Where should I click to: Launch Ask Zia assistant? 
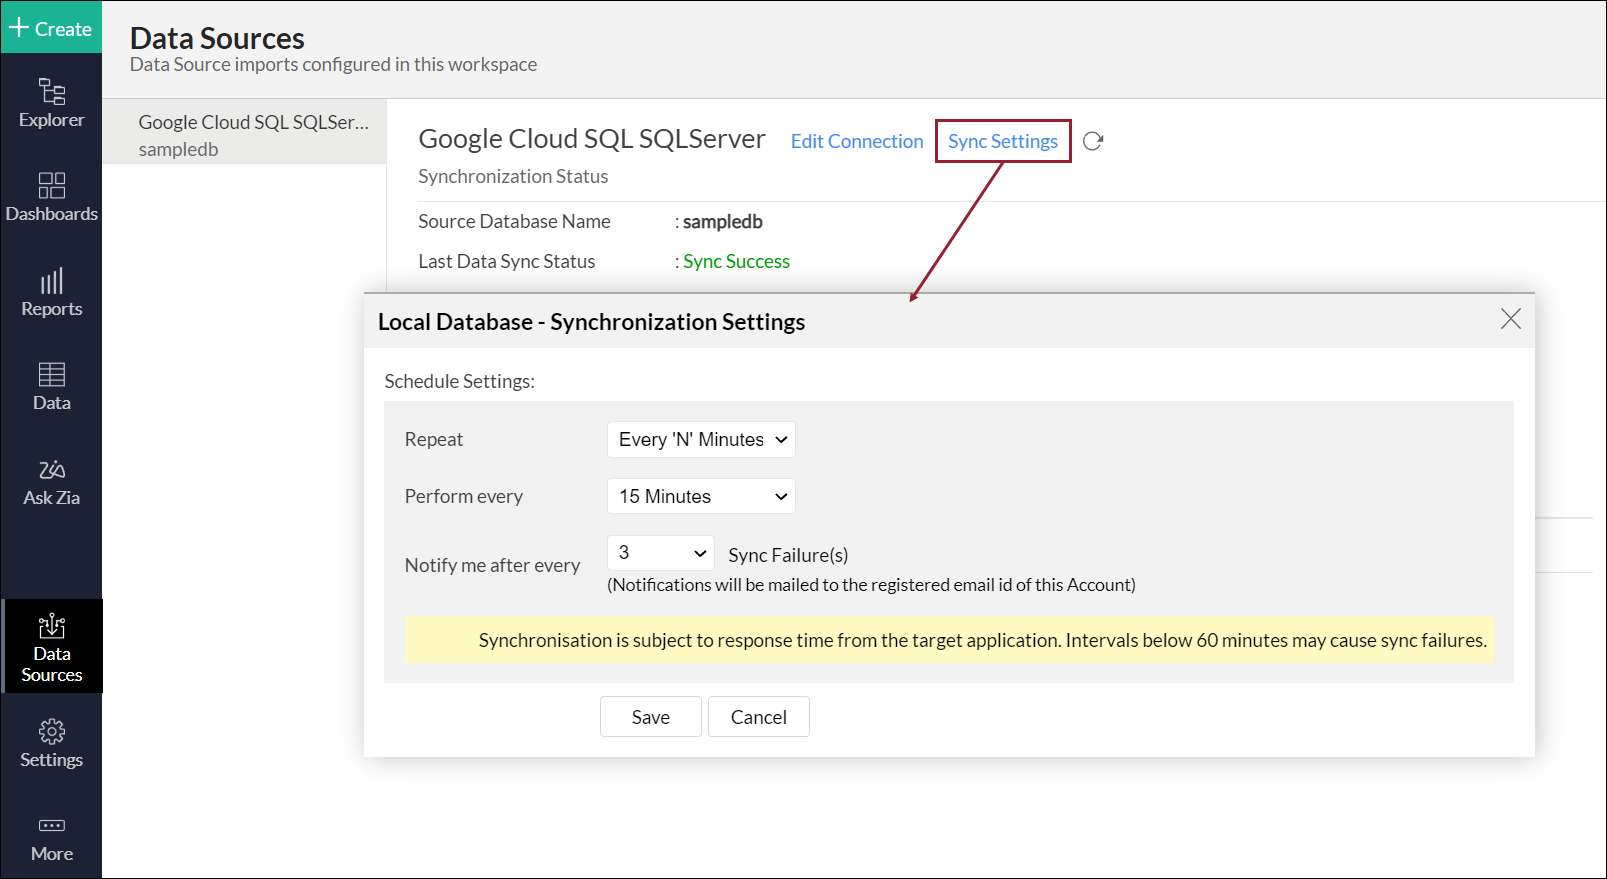click(51, 482)
